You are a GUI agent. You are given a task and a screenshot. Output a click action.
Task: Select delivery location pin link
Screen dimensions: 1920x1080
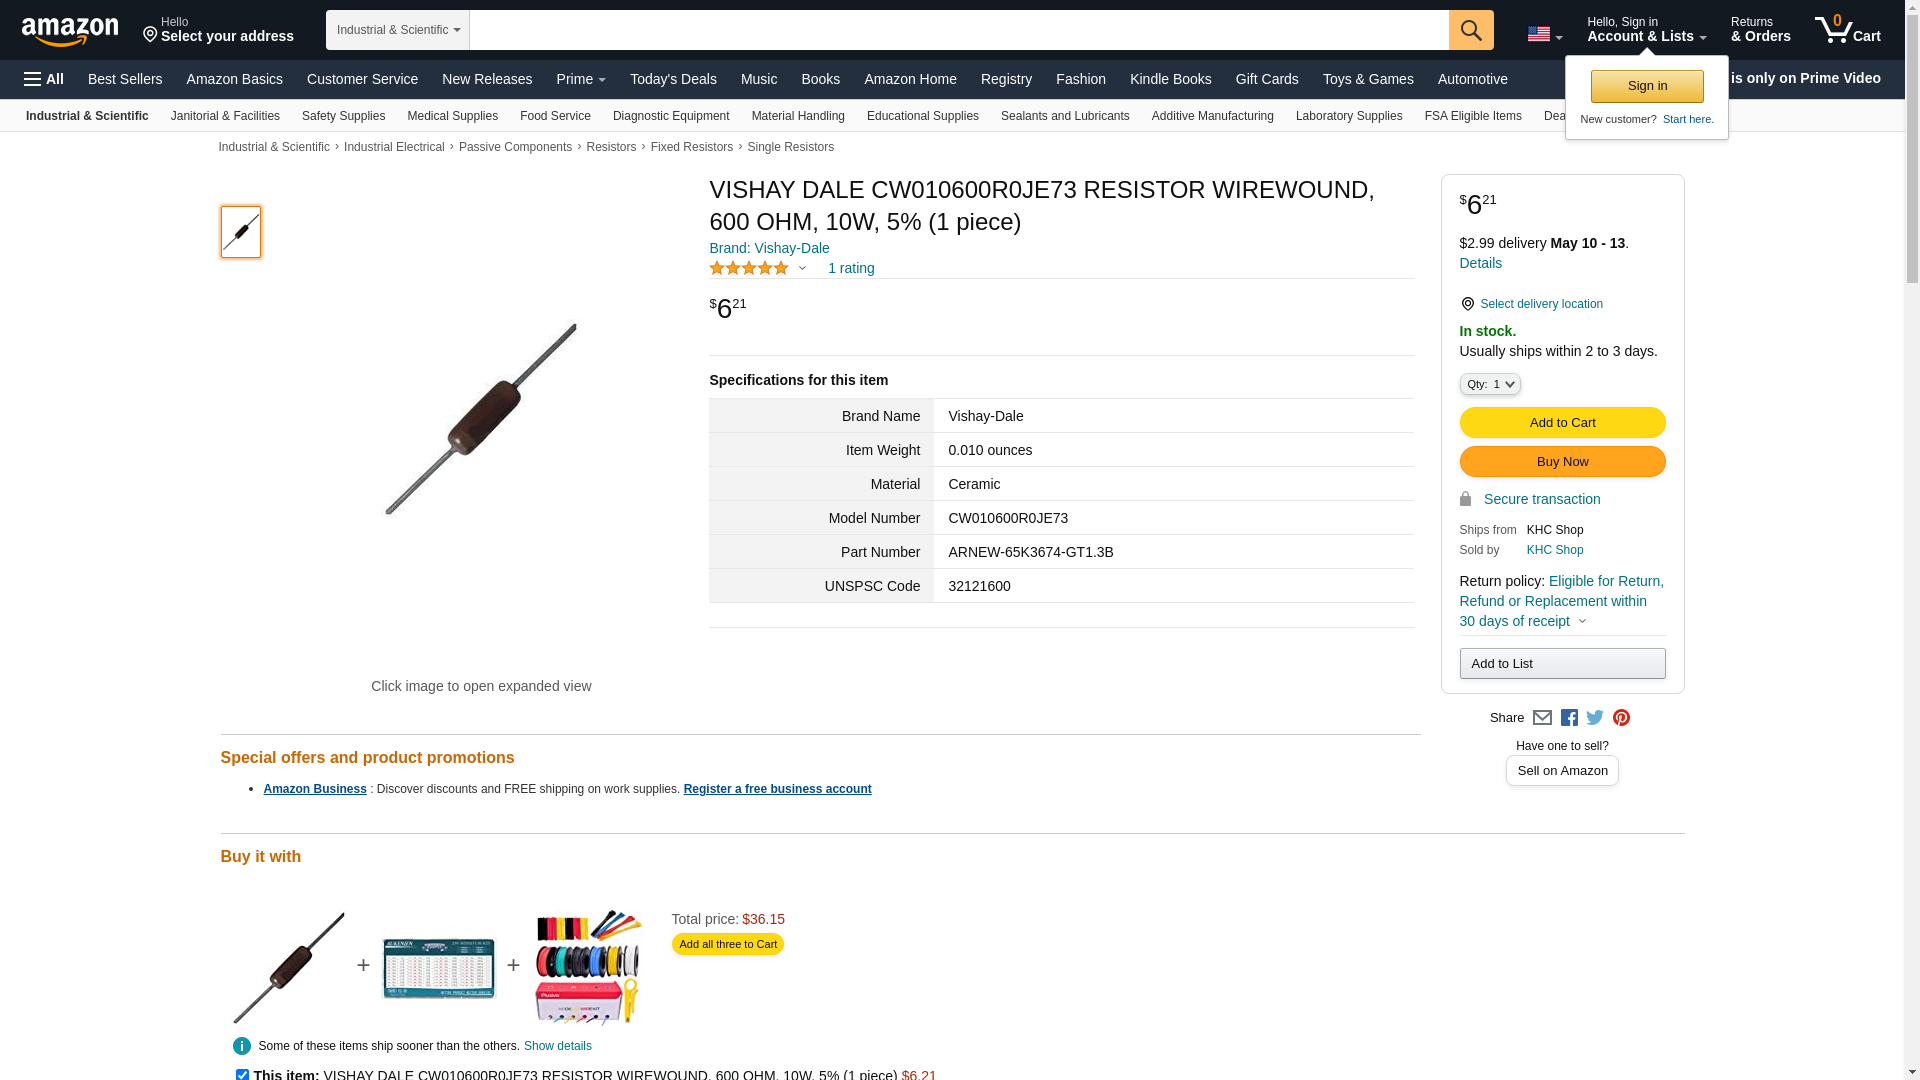(1531, 304)
